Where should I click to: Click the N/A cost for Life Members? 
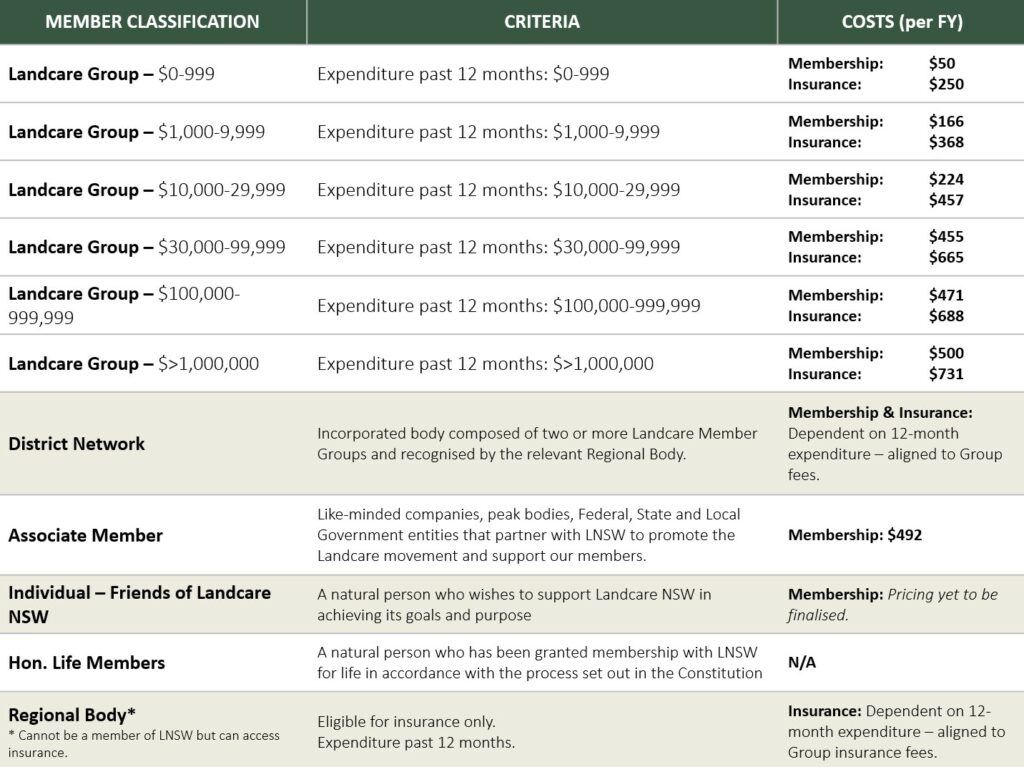[802, 662]
